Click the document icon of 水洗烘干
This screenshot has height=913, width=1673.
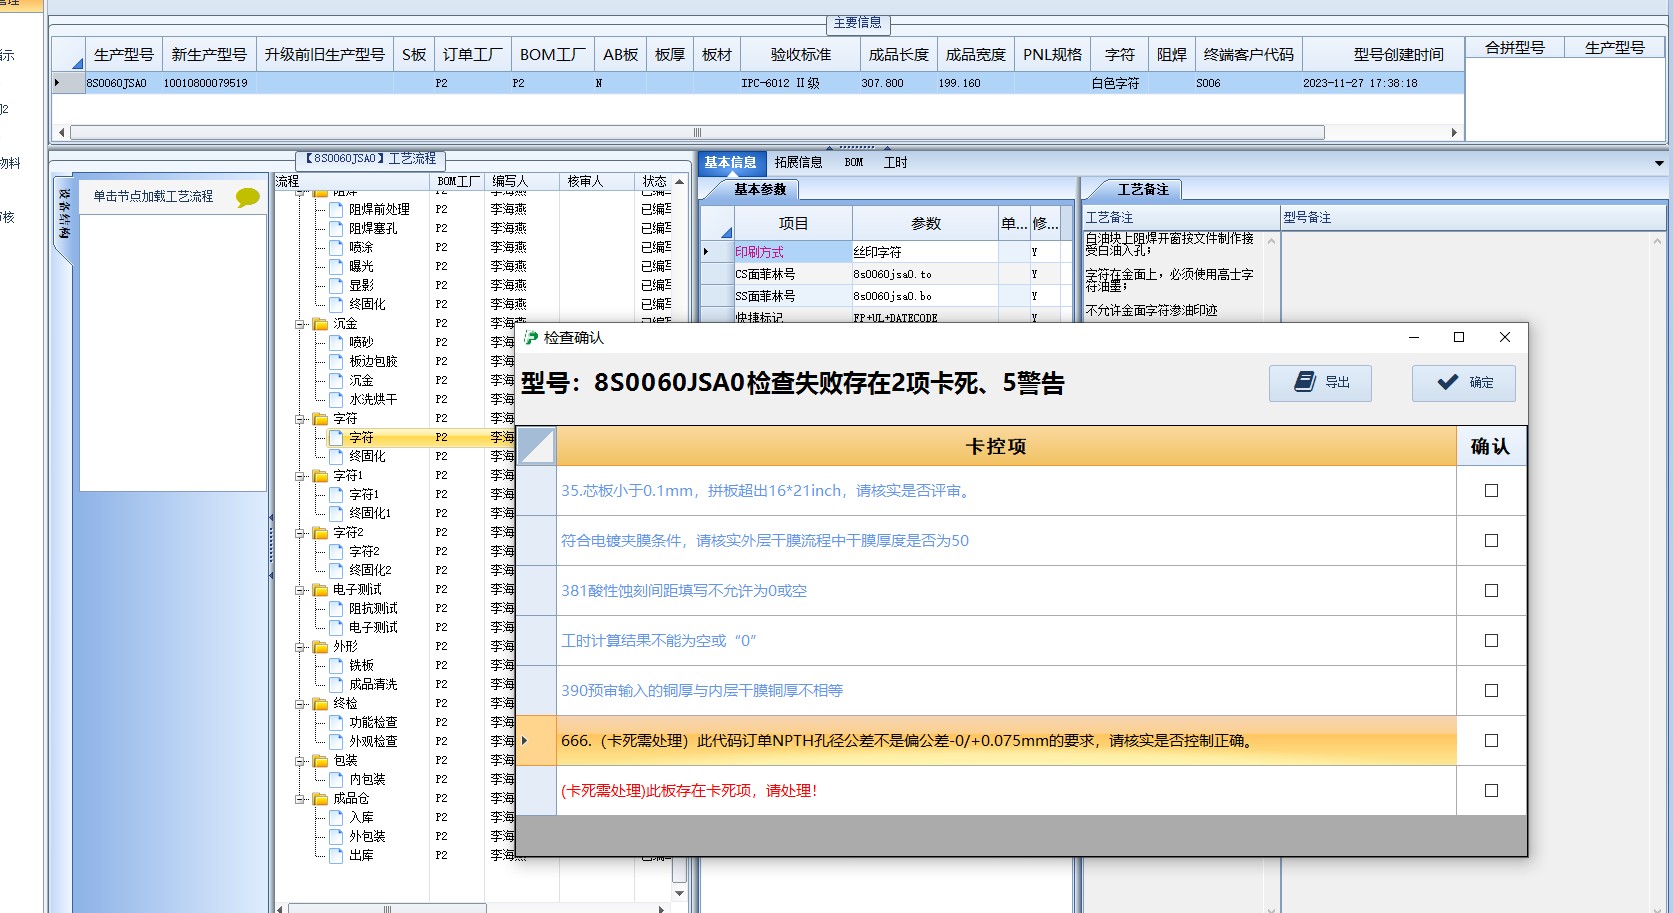[336, 400]
